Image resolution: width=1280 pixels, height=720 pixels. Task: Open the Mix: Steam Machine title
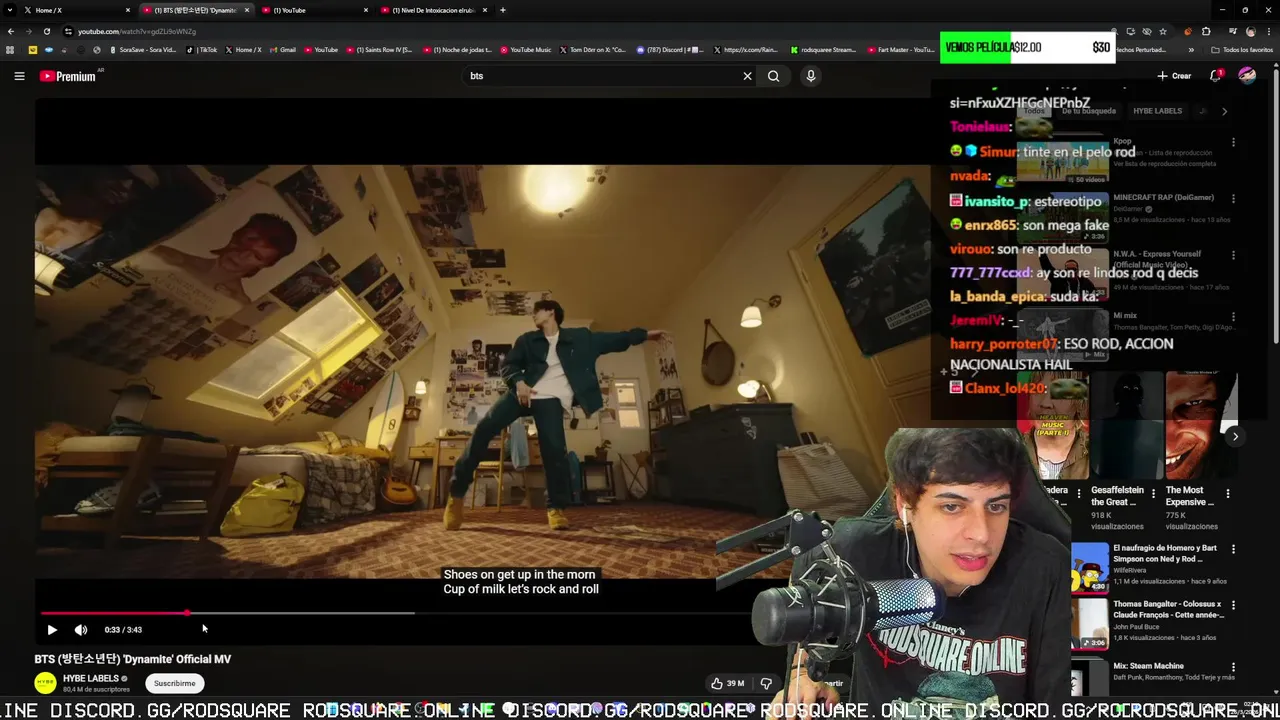pyautogui.click(x=1148, y=666)
